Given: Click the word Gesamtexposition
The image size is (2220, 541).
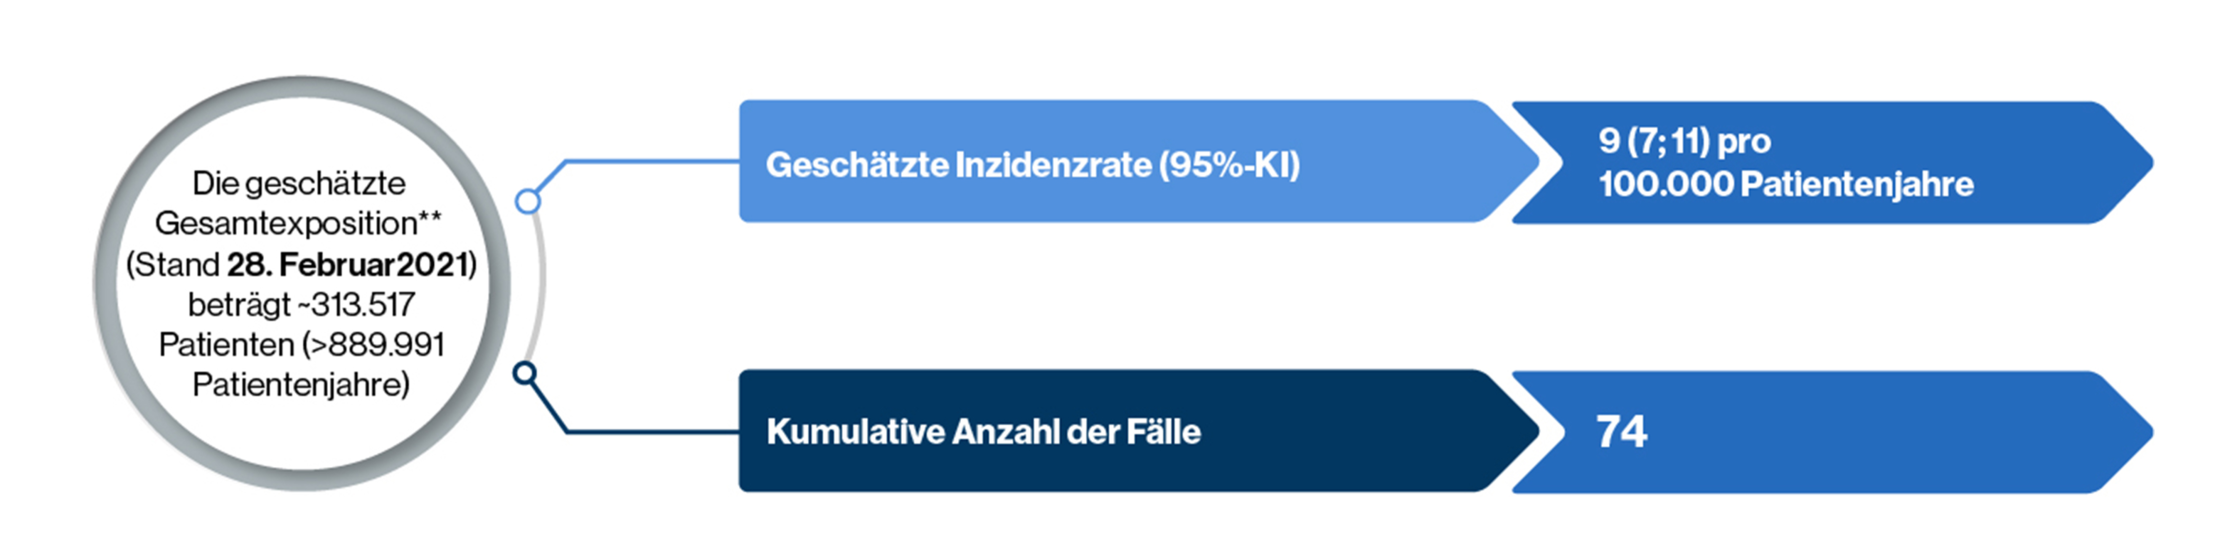Looking at the screenshot, I should tap(286, 223).
